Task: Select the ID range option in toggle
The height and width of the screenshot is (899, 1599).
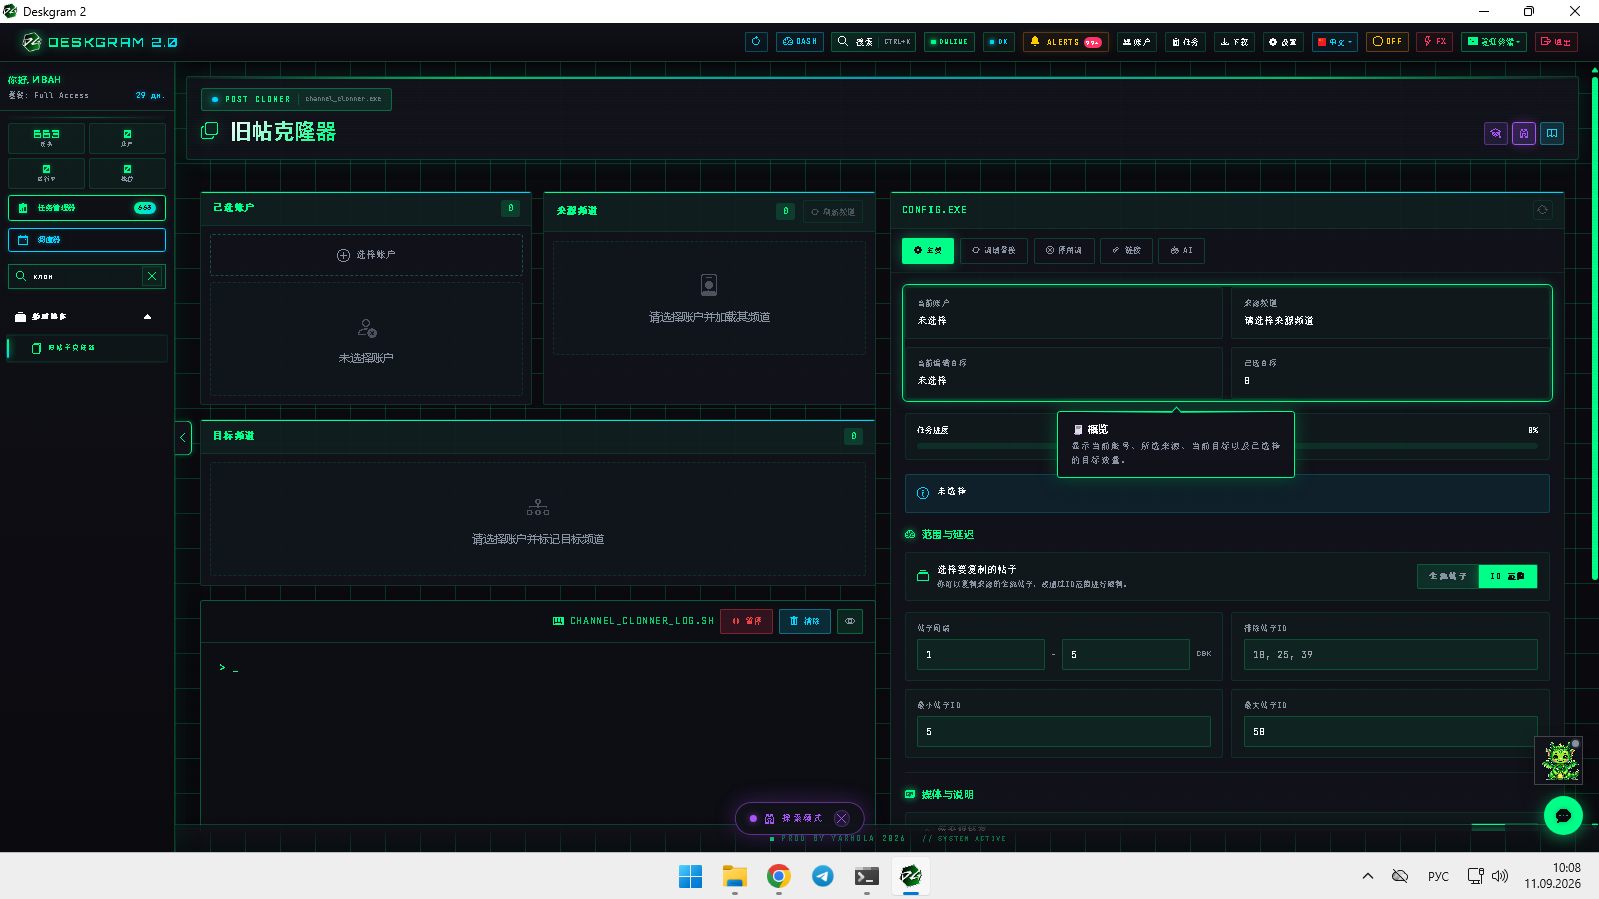Action: 1507,576
